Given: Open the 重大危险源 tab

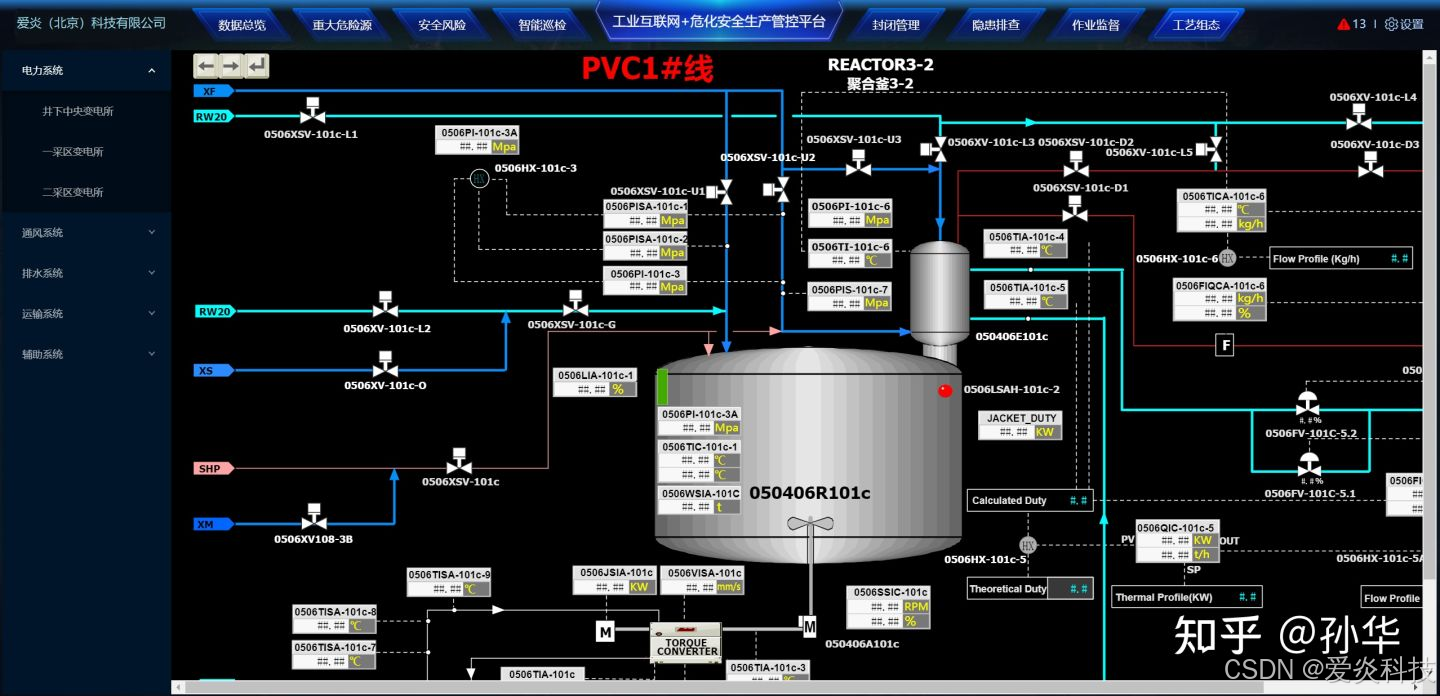Looking at the screenshot, I should click(342, 25).
